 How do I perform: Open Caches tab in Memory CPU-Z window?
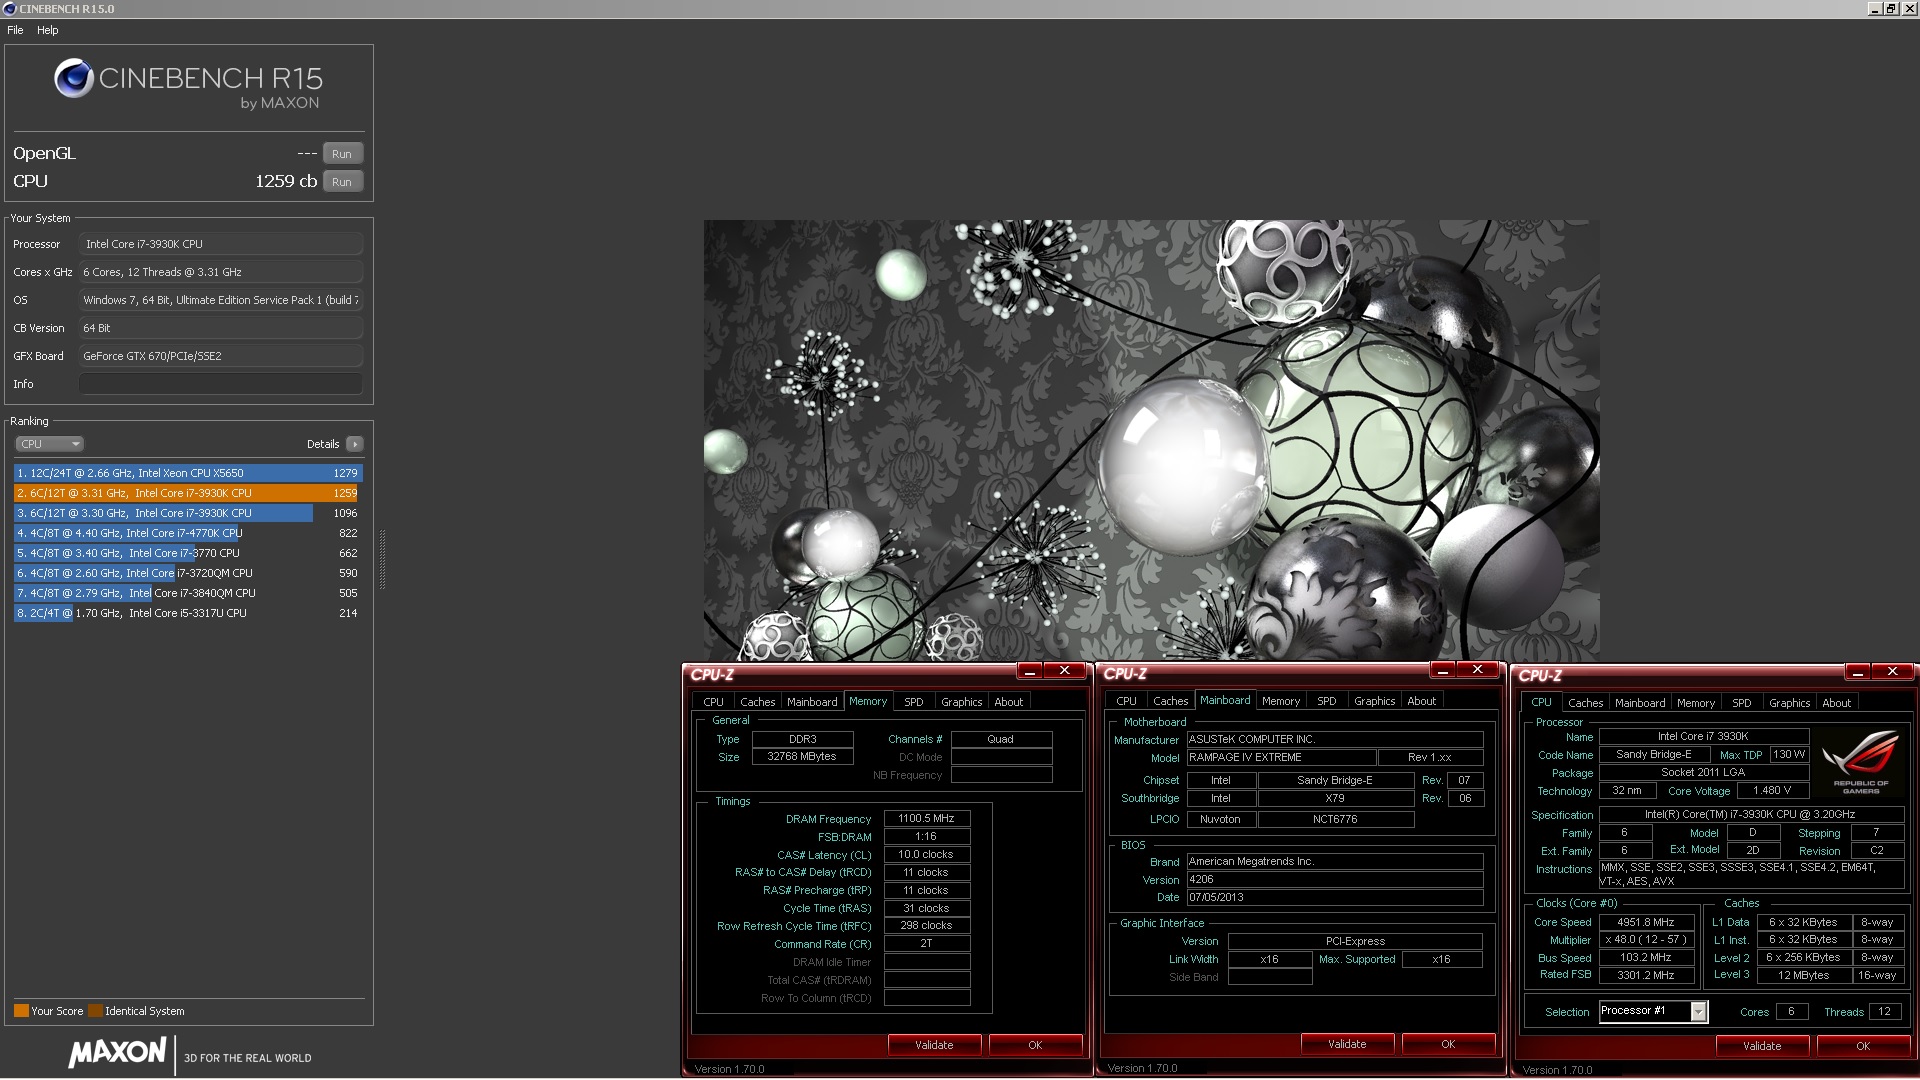click(x=757, y=702)
